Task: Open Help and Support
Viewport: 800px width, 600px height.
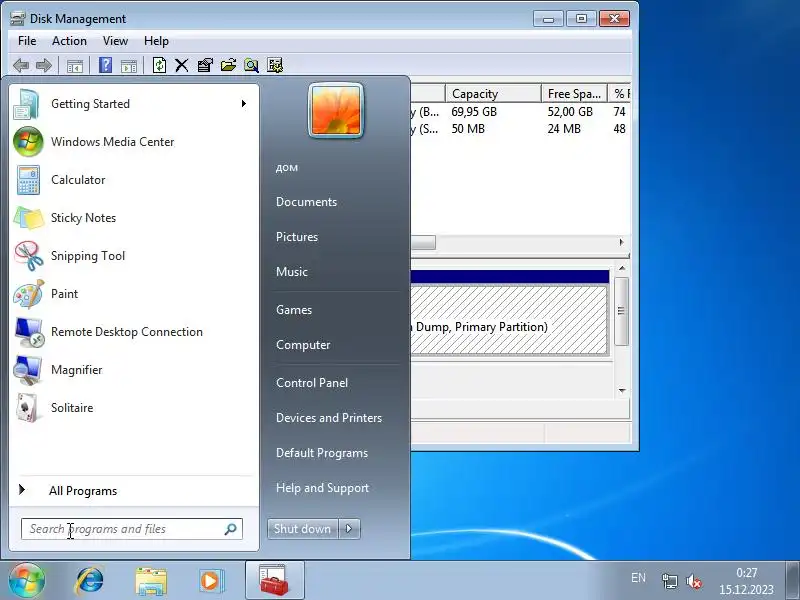Action: tap(322, 488)
